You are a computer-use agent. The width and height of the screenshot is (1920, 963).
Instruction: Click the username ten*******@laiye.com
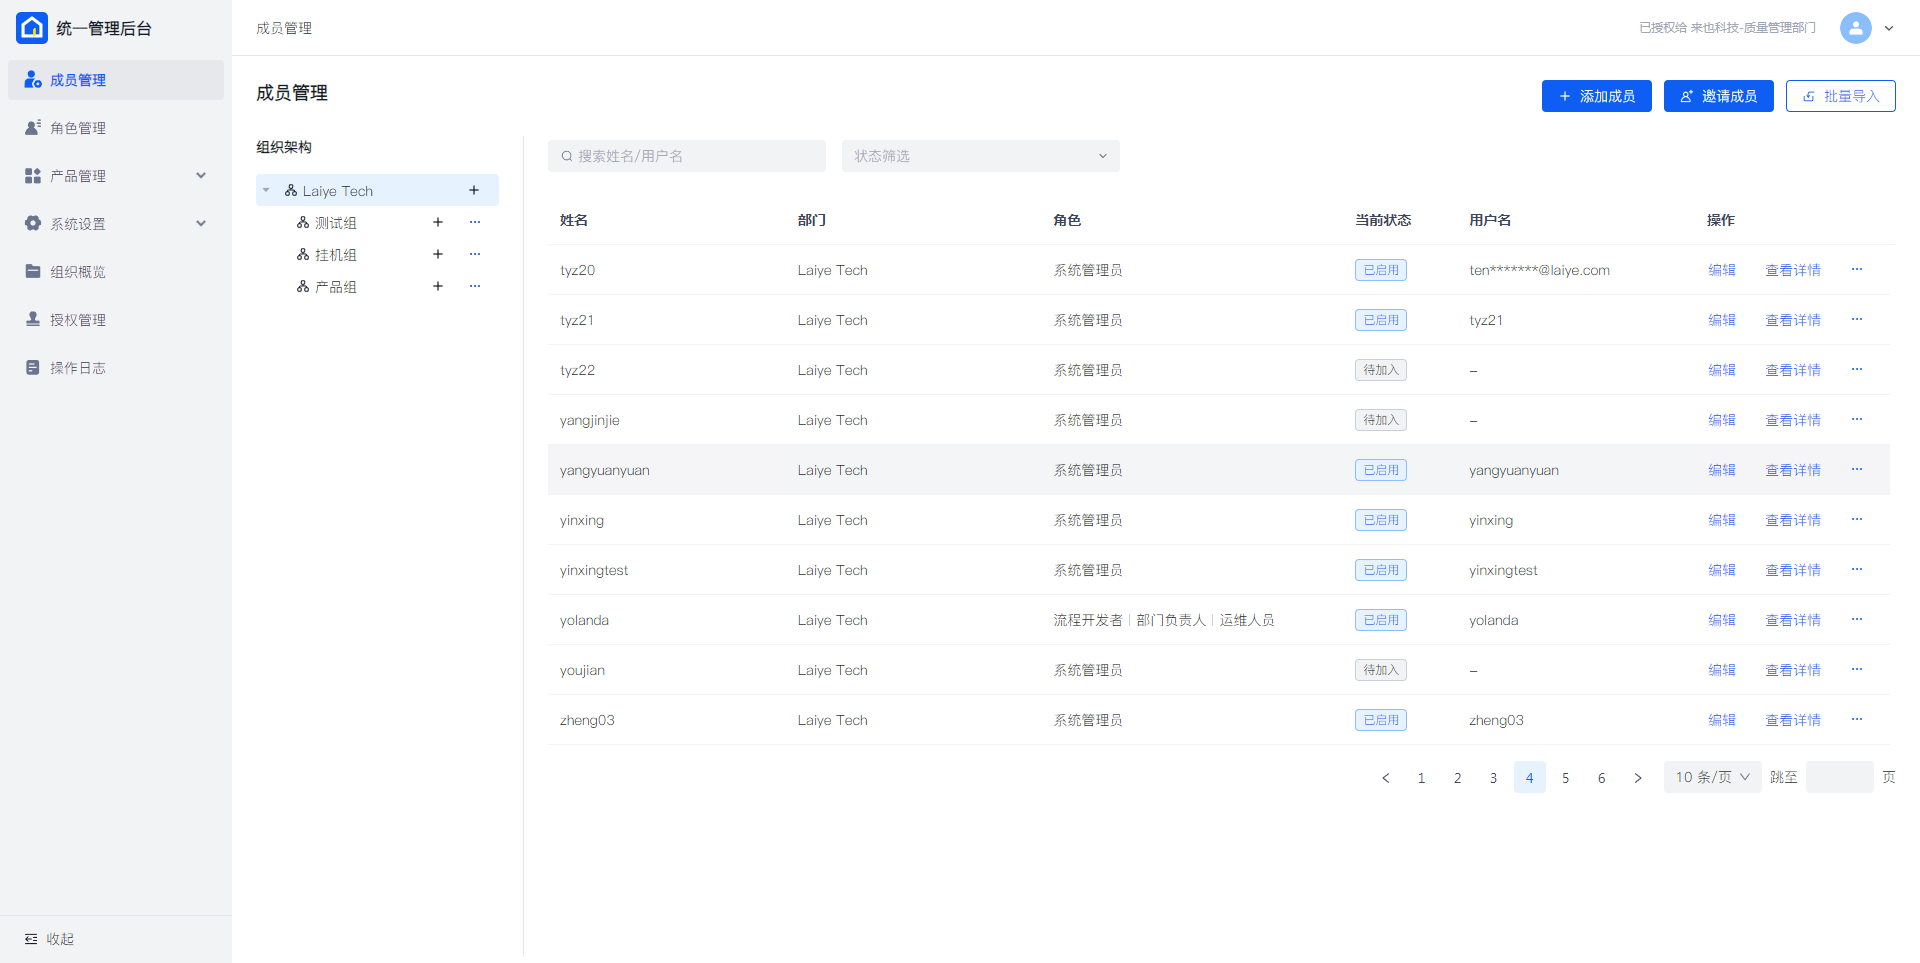(x=1540, y=270)
